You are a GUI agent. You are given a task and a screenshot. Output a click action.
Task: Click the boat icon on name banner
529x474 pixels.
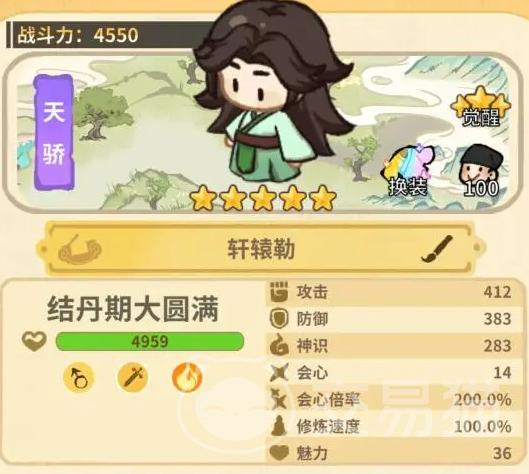click(79, 250)
